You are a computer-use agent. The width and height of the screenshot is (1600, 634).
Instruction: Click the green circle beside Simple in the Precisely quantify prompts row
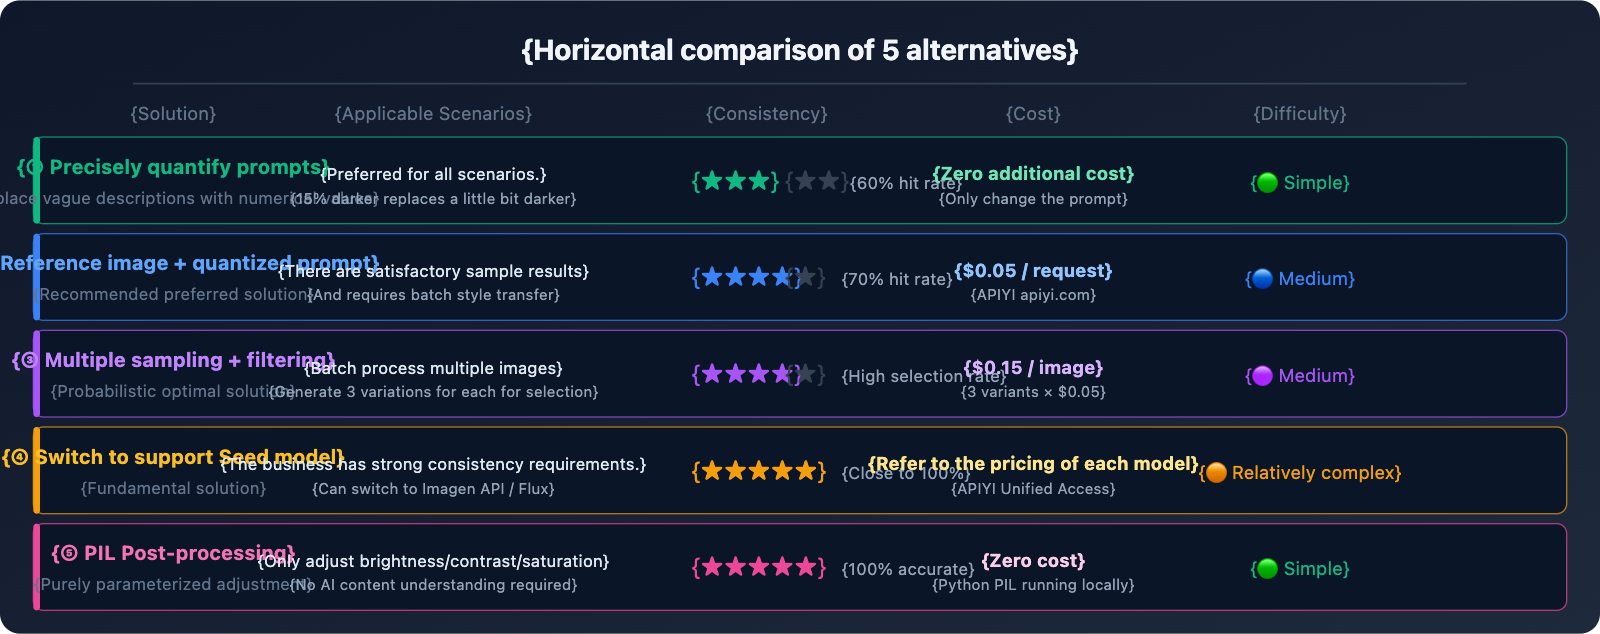[x=1267, y=183]
